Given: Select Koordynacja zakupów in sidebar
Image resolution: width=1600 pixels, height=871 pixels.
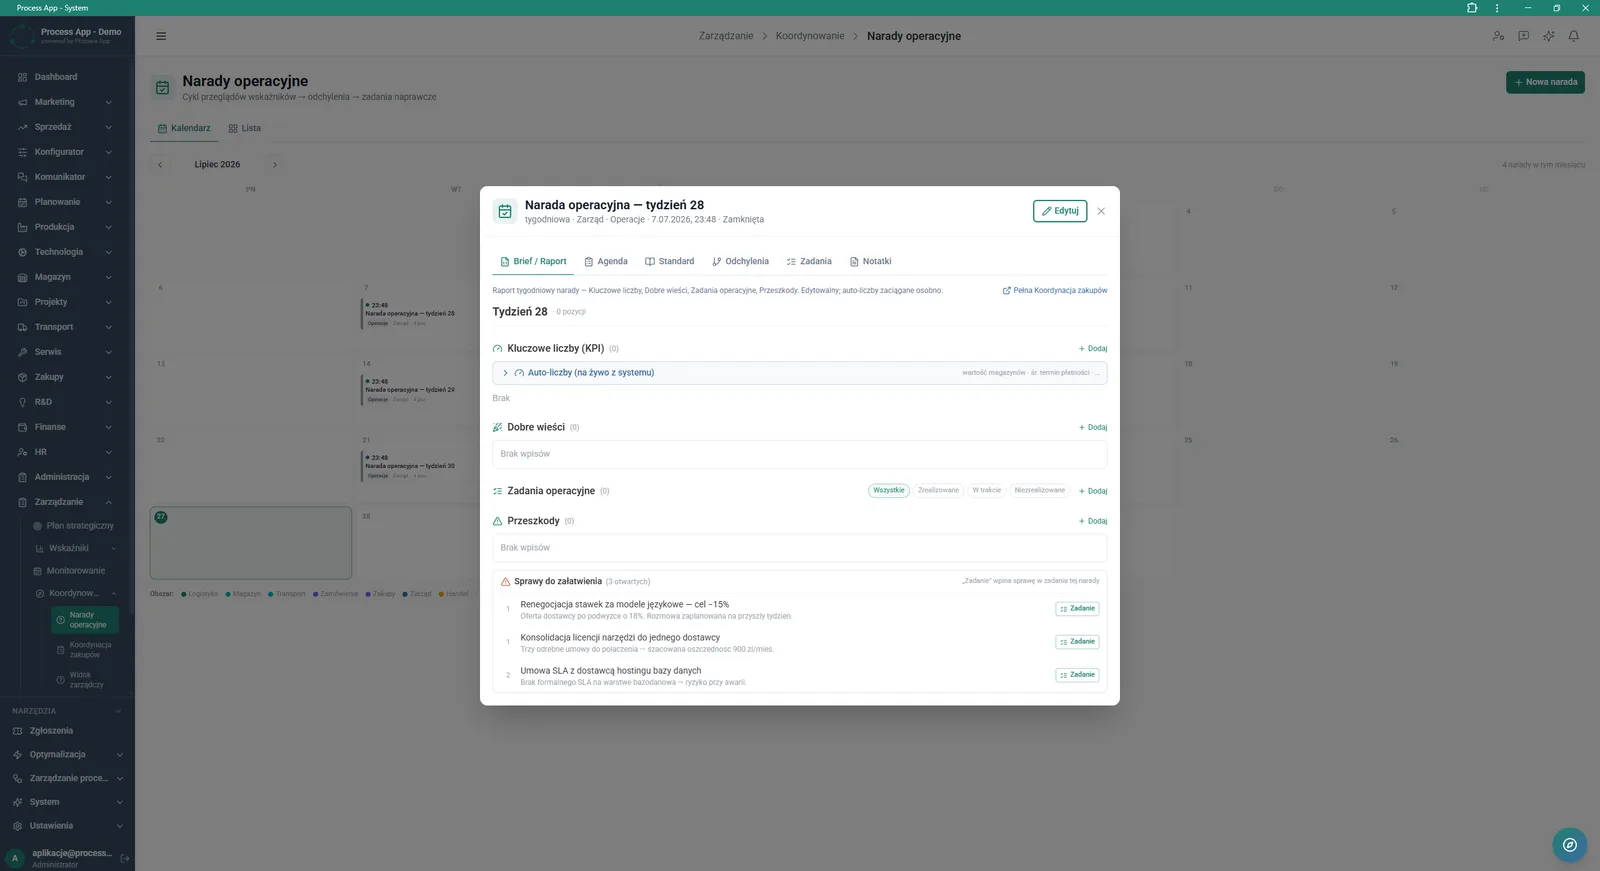Looking at the screenshot, I should point(85,650).
